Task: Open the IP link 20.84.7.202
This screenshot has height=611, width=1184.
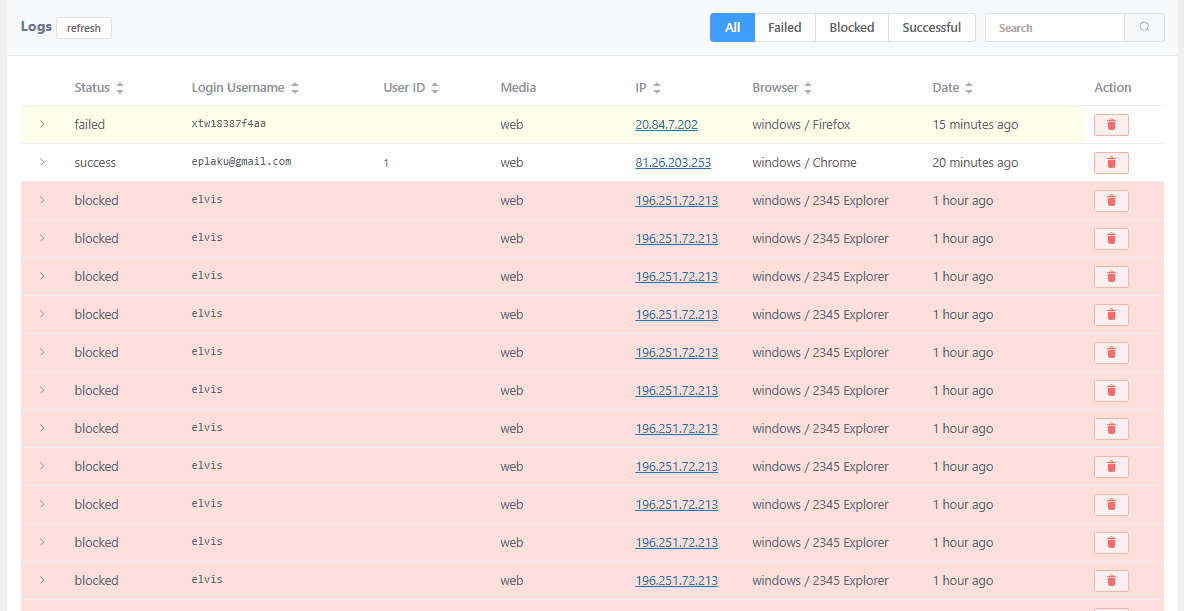Action: pos(666,124)
